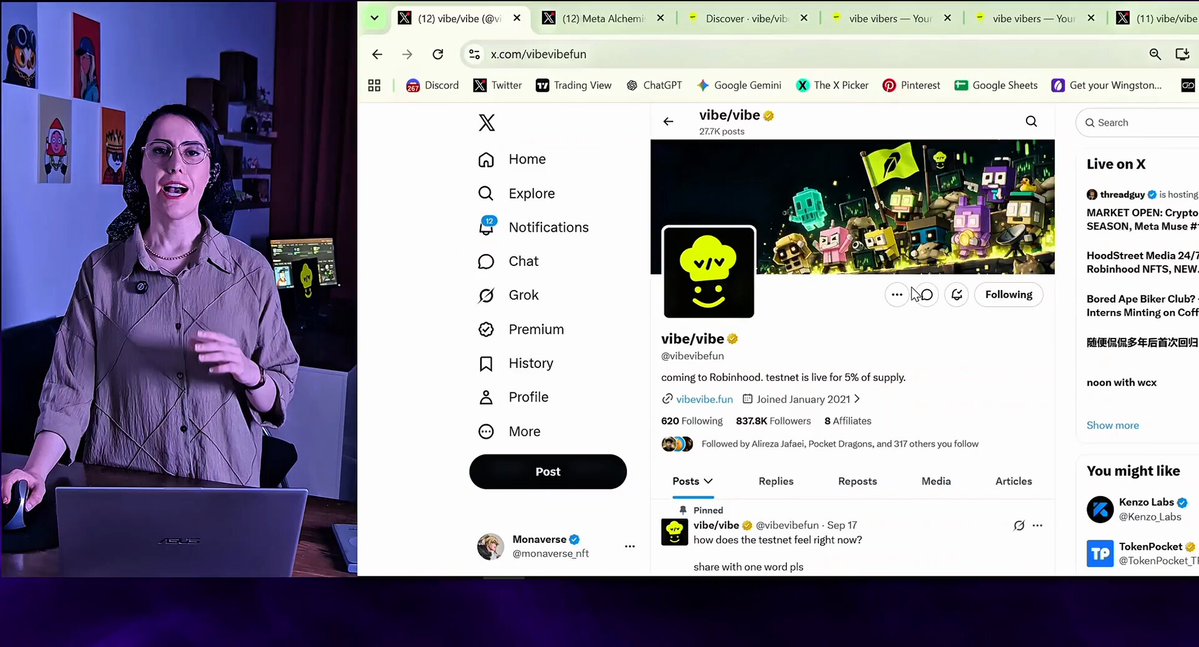Message vibe/vibe via chat bubble icon
This screenshot has width=1199, height=647.
(x=927, y=294)
